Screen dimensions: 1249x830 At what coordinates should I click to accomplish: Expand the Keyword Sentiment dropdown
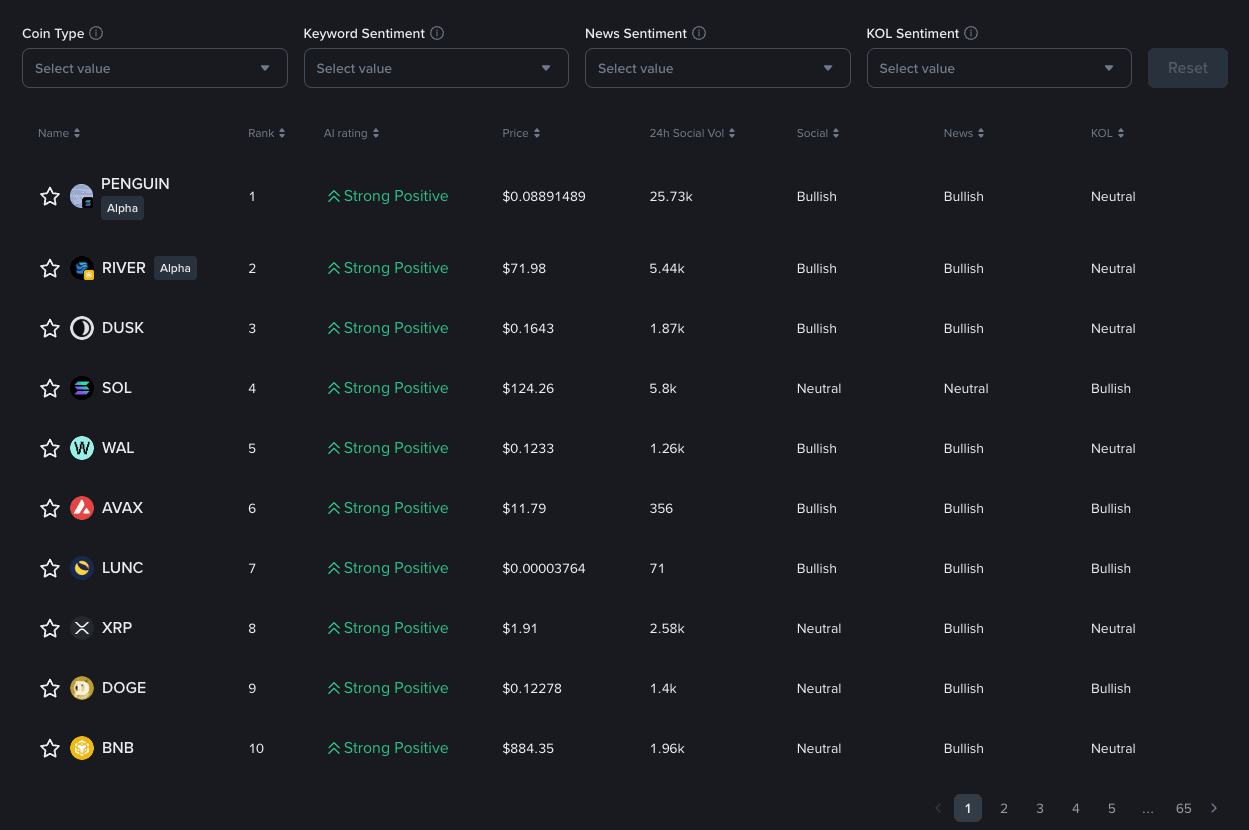click(x=436, y=68)
